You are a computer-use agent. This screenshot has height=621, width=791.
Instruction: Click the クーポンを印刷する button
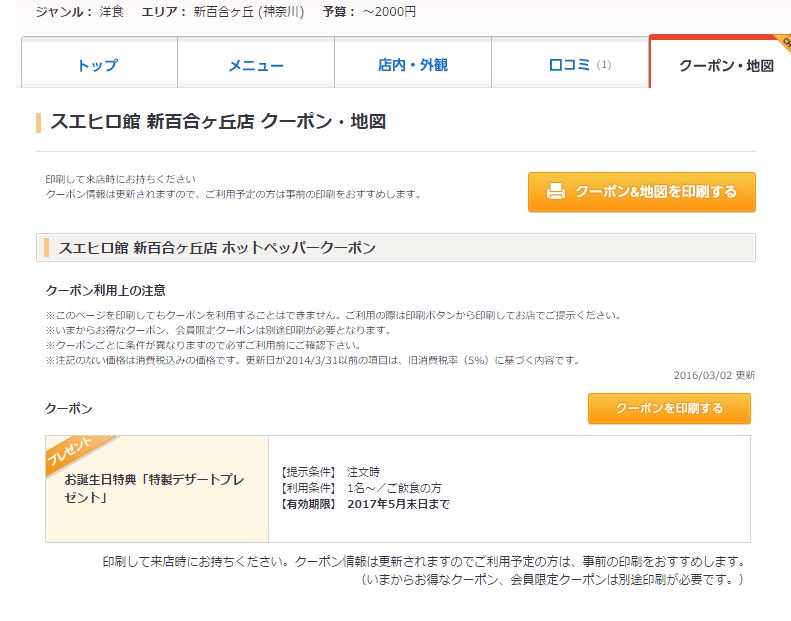click(669, 408)
